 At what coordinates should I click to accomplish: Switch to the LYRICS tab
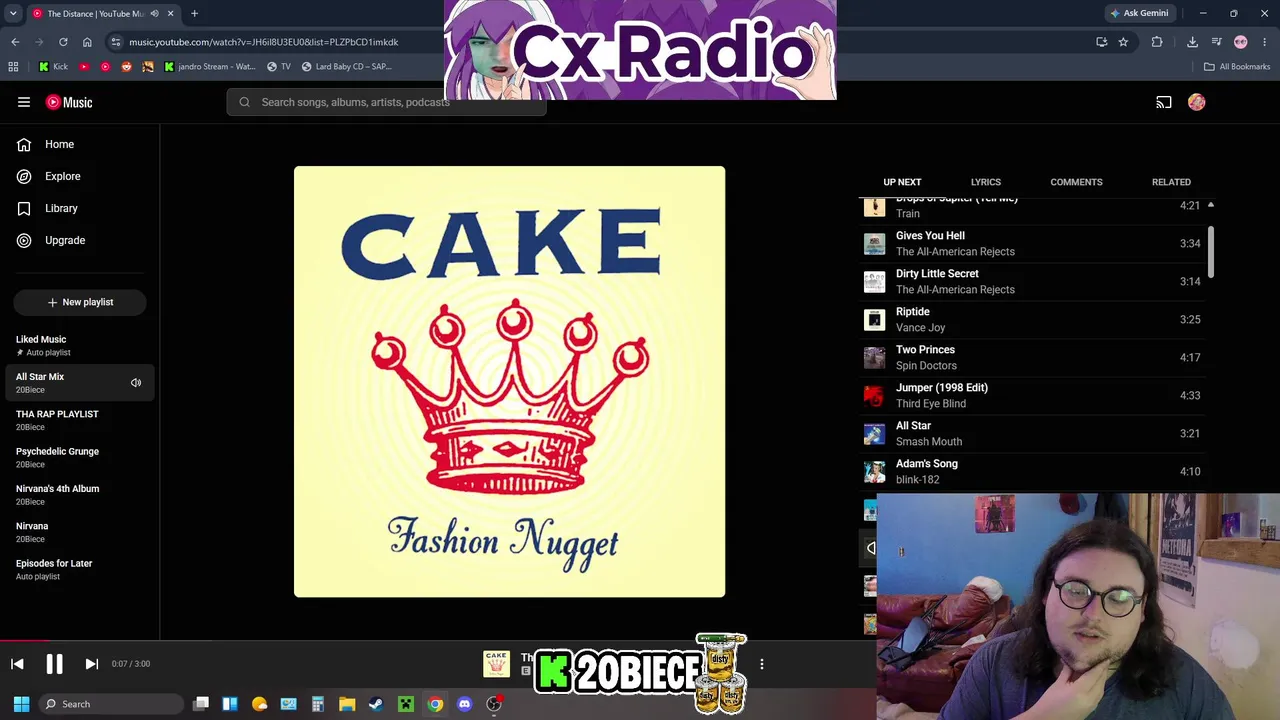(986, 182)
